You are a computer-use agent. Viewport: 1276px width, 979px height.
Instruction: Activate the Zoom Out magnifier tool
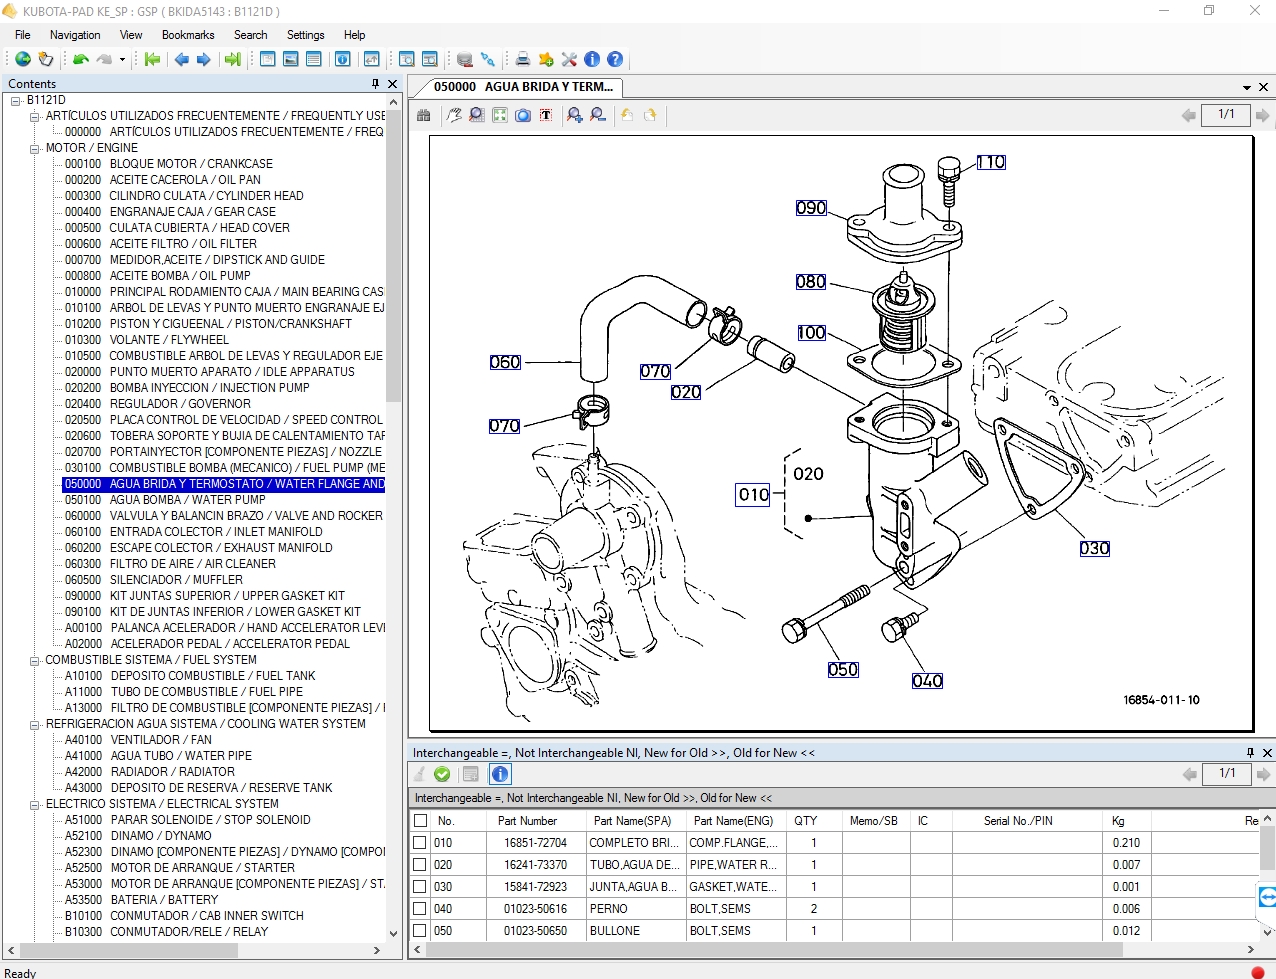pyautogui.click(x=598, y=115)
